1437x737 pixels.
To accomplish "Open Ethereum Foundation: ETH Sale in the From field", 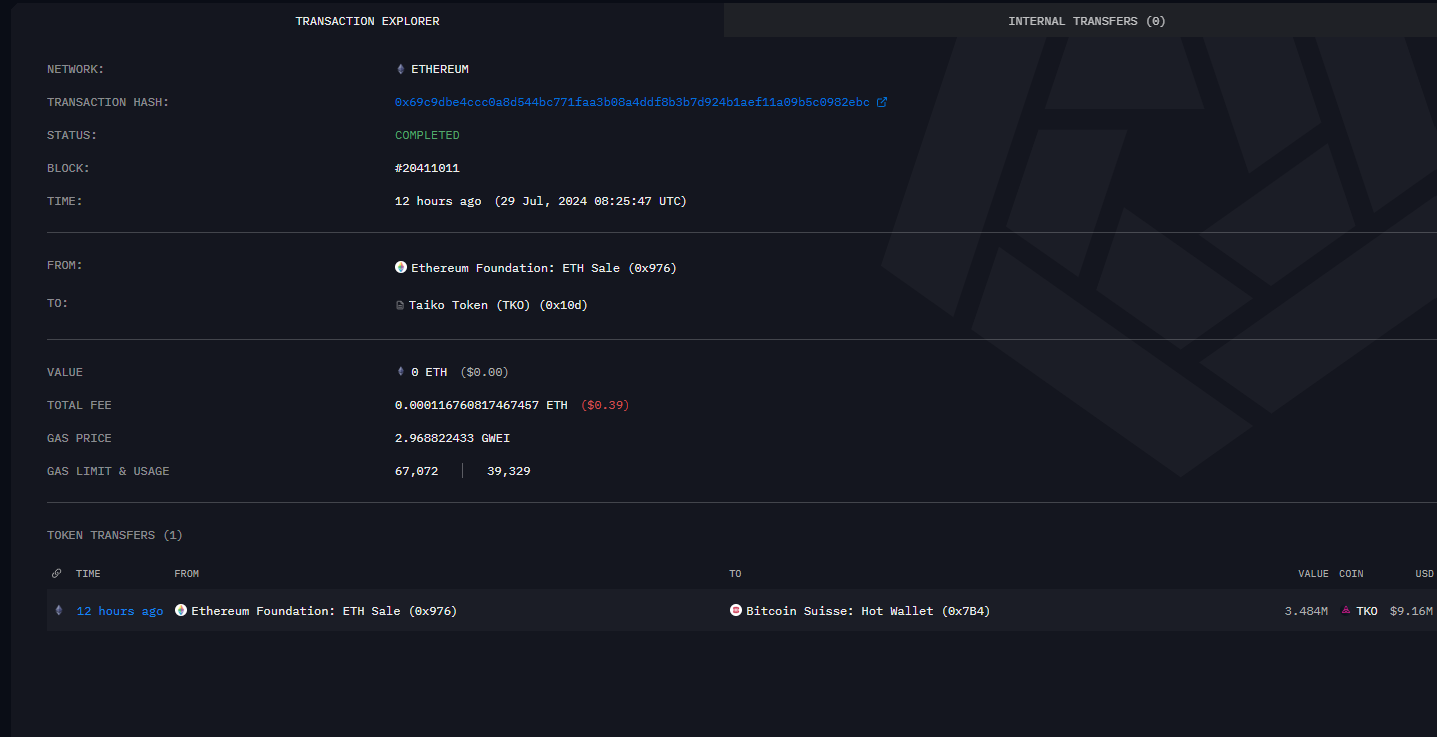I will (544, 268).
